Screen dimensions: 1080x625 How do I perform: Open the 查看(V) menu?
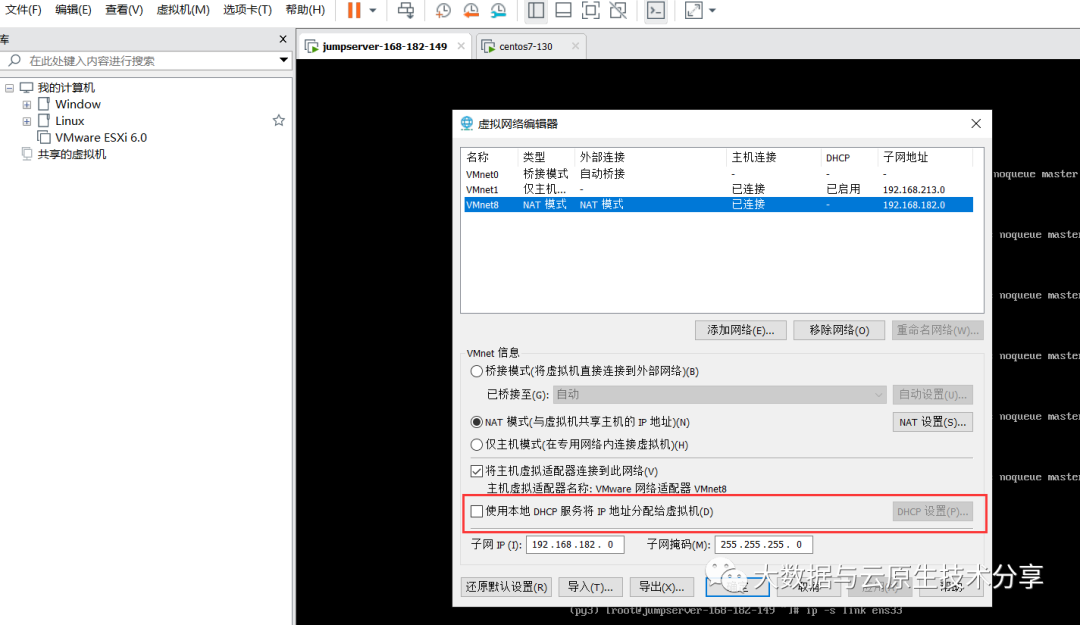click(x=124, y=10)
